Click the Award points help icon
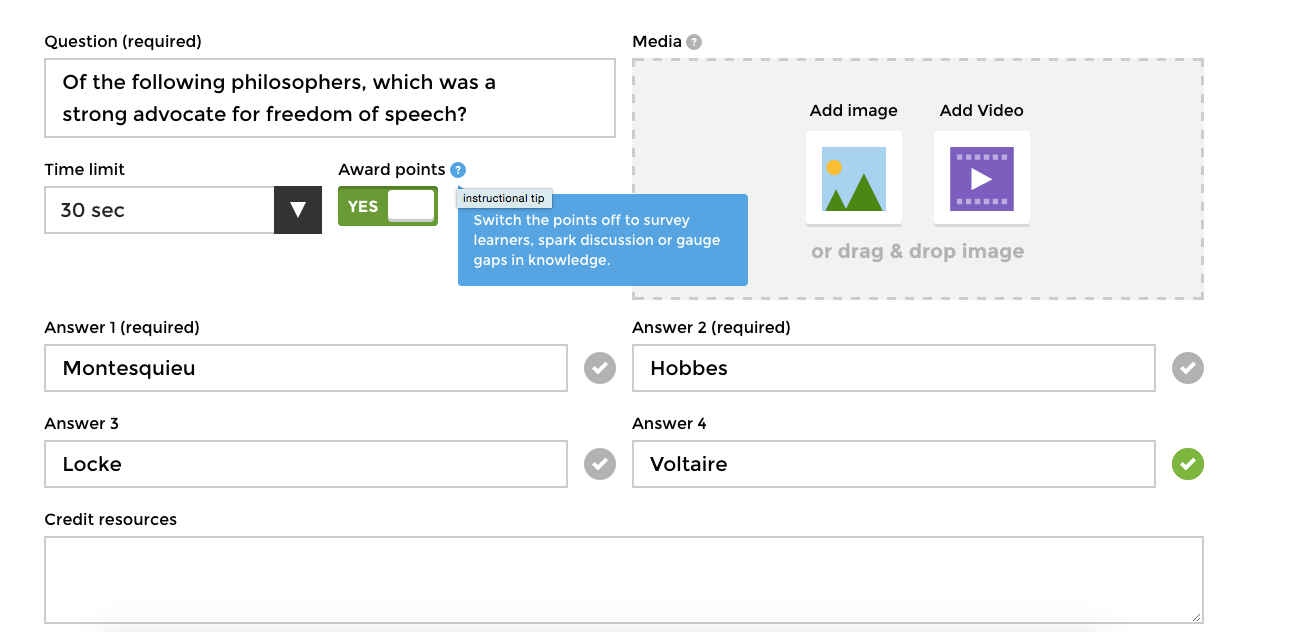 click(457, 170)
